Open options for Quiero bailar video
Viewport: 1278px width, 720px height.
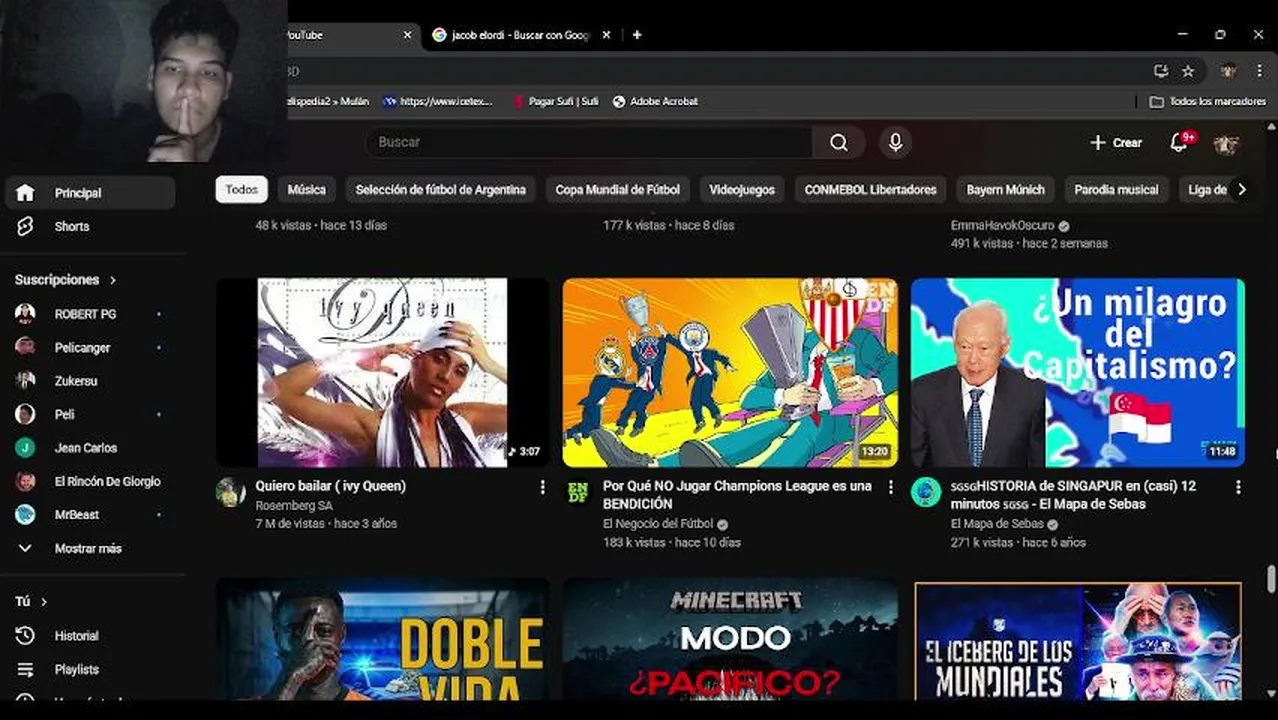pyautogui.click(x=543, y=487)
